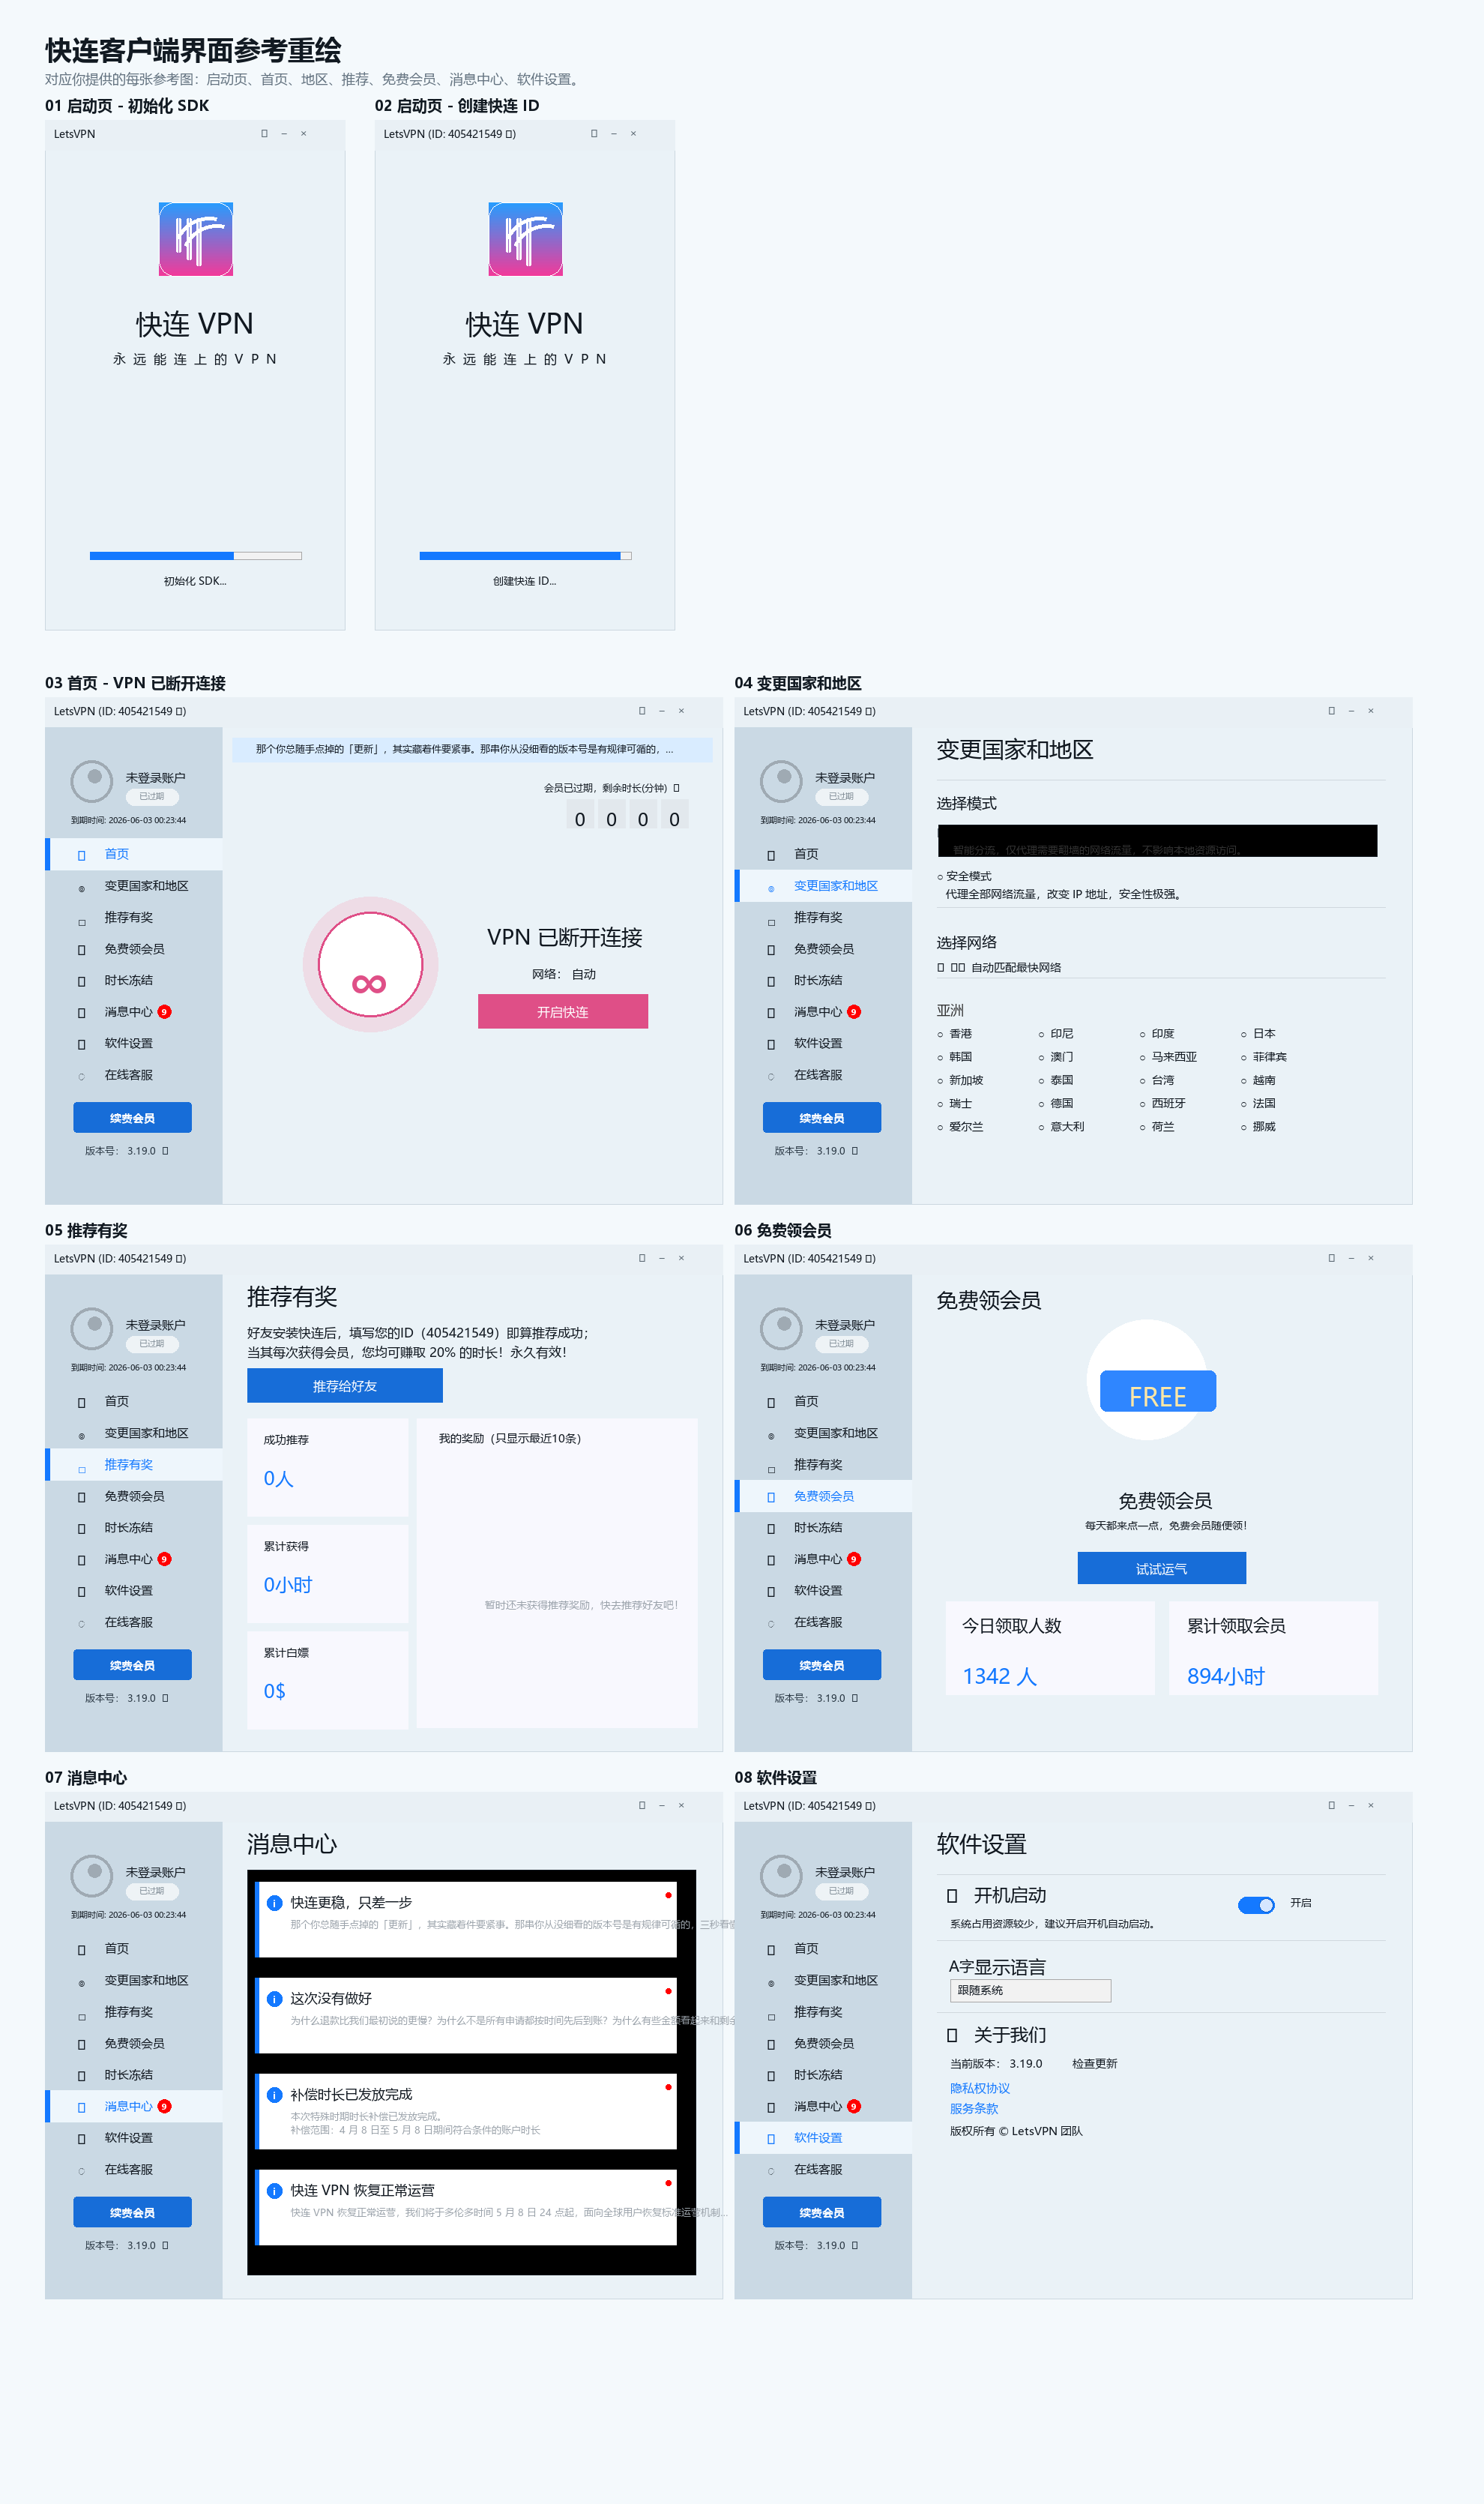Click the 开机启动 section icon in settings
The image size is (1484, 2504).
pos(952,1895)
